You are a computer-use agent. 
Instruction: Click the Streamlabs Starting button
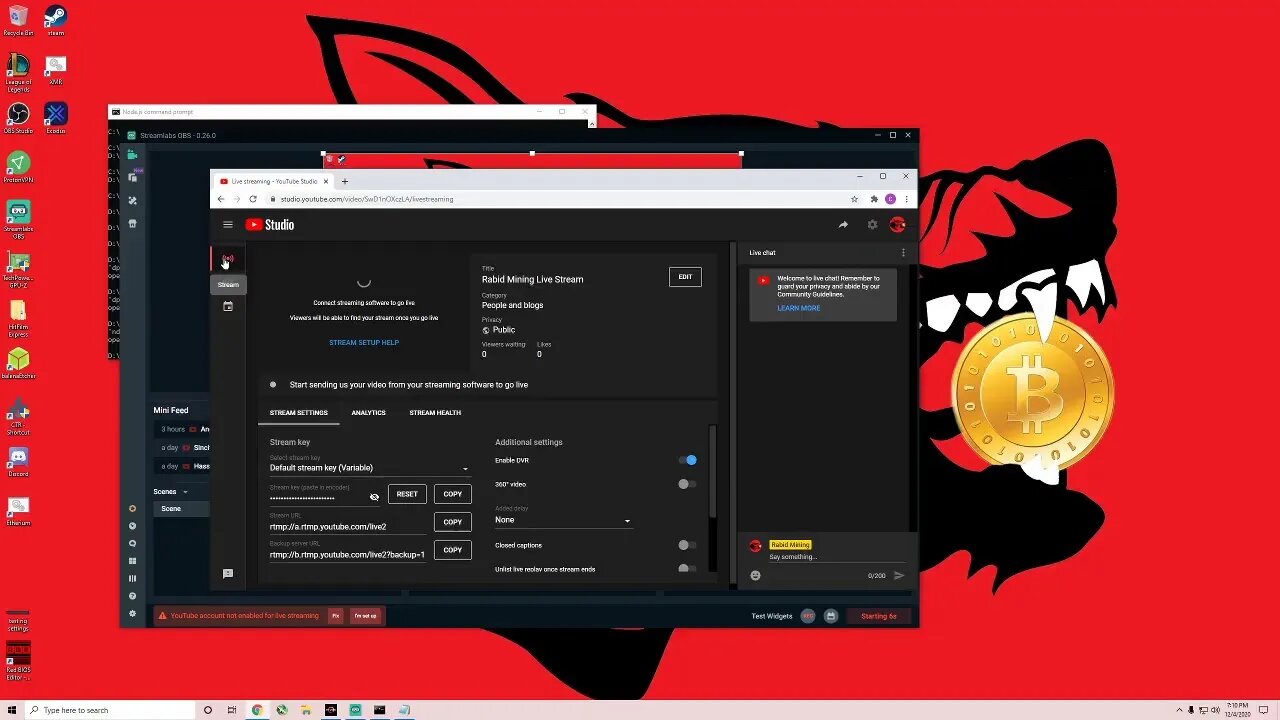point(879,616)
